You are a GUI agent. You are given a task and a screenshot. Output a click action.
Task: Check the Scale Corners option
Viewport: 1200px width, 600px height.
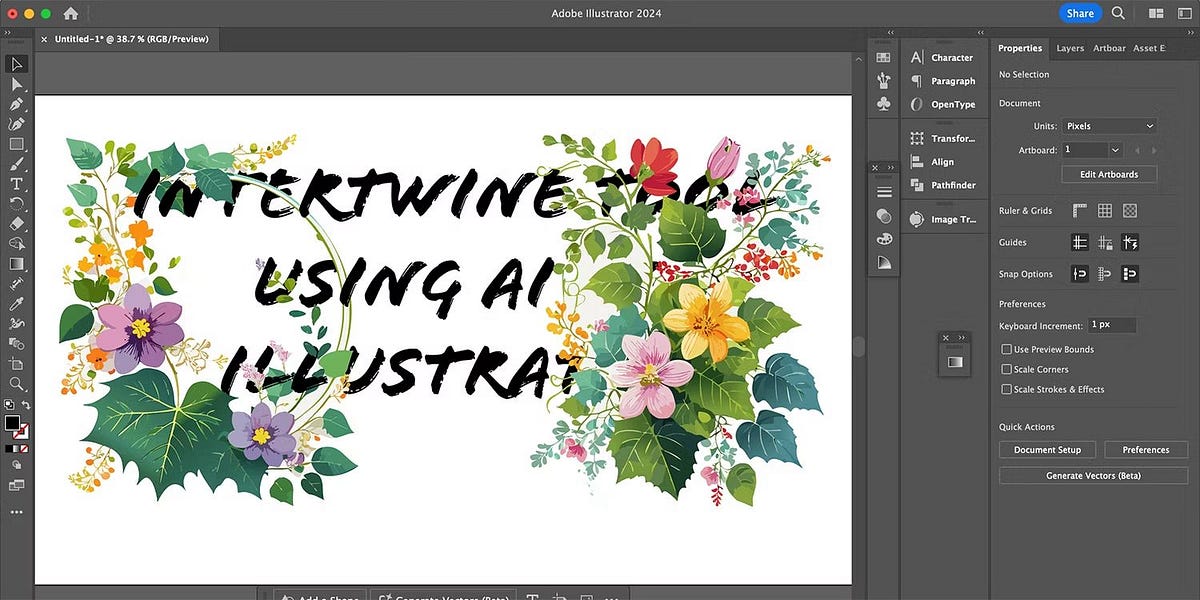(x=1006, y=370)
